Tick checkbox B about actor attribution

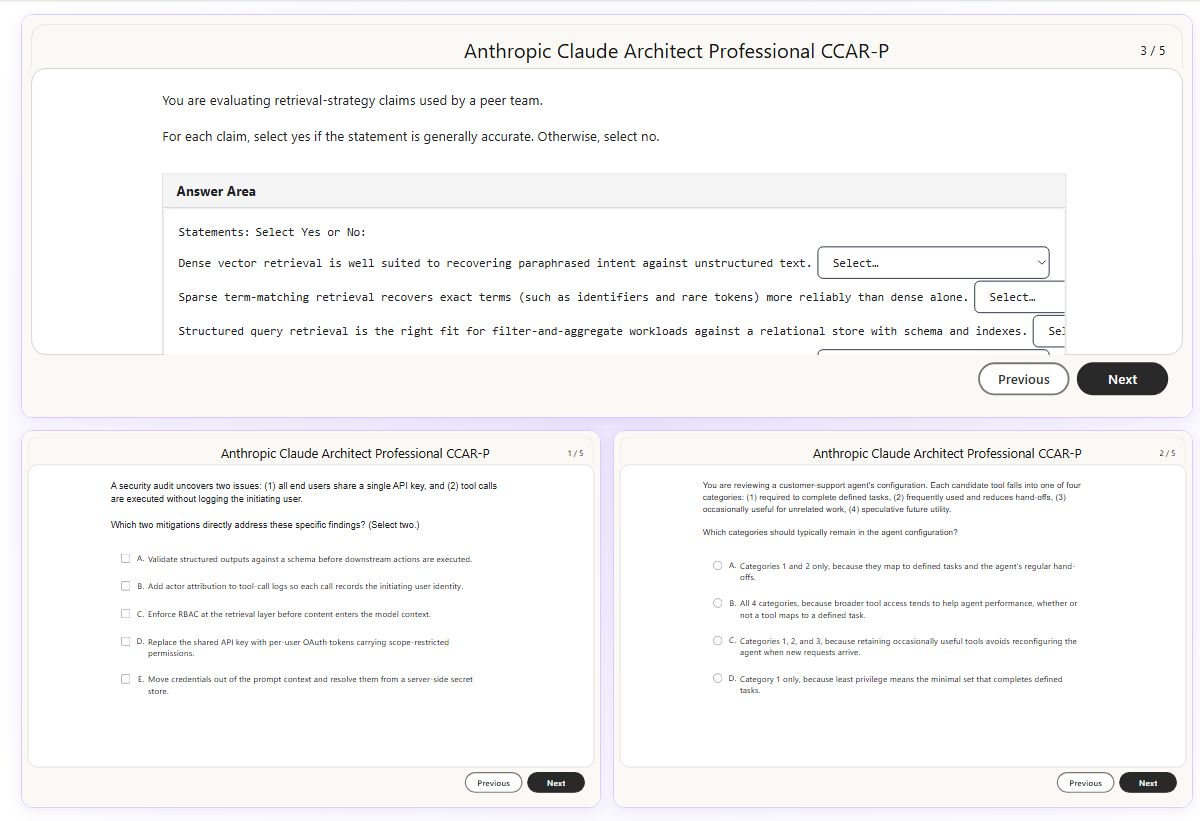click(x=126, y=586)
